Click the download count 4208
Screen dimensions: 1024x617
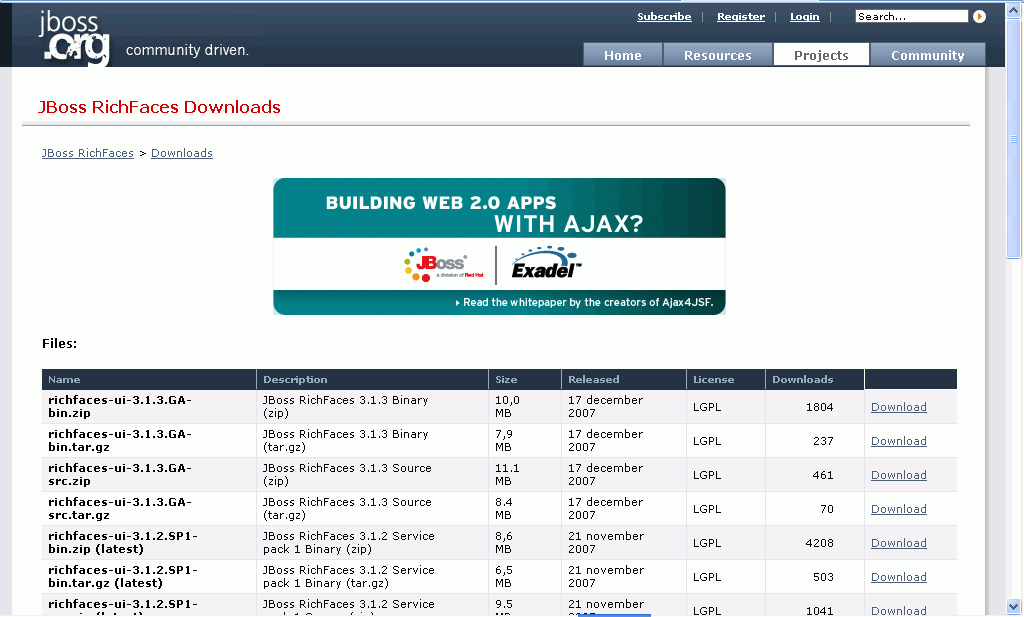820,543
